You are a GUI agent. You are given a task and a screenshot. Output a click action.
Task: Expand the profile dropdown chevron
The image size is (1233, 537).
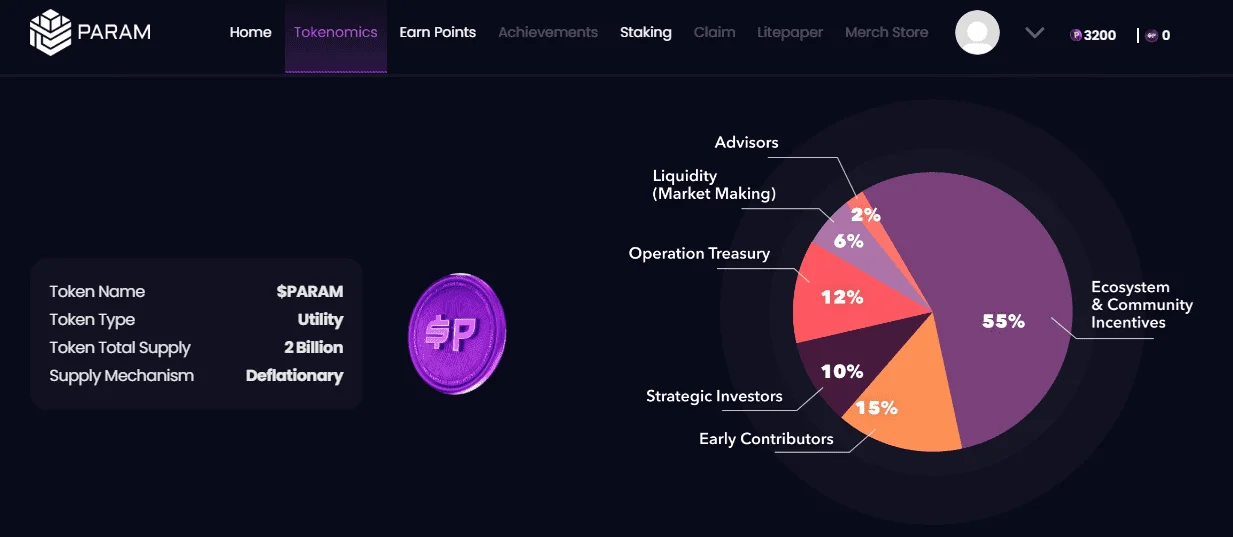(1035, 33)
